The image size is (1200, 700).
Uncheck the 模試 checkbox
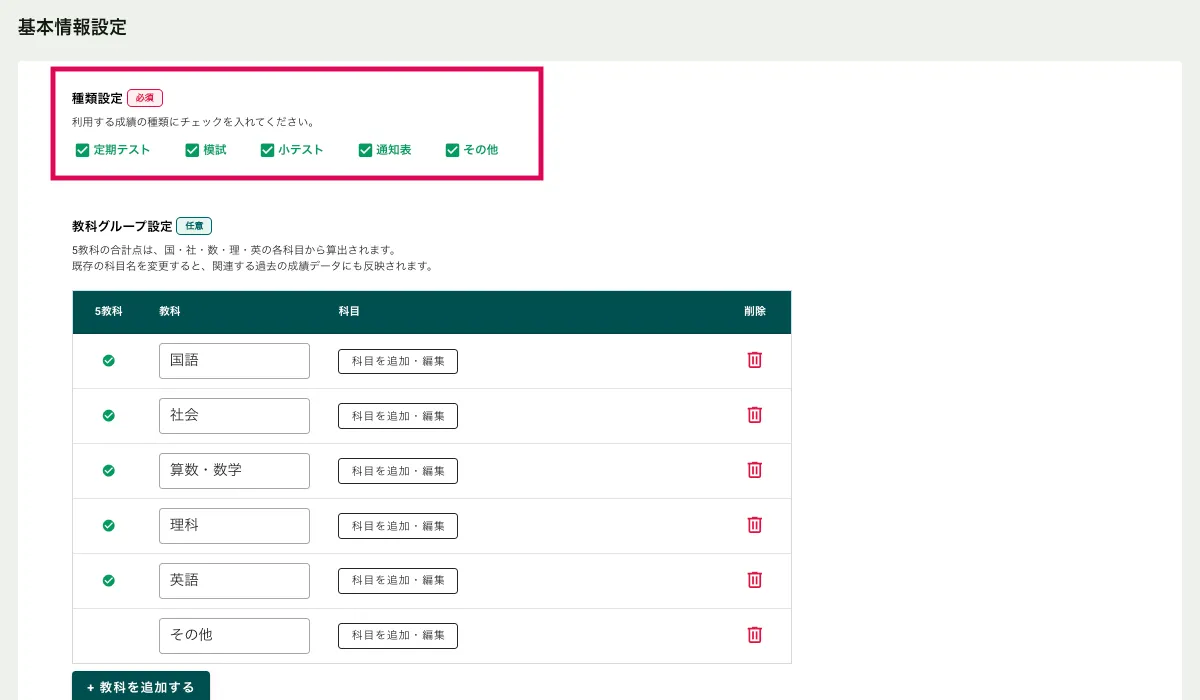(x=192, y=150)
